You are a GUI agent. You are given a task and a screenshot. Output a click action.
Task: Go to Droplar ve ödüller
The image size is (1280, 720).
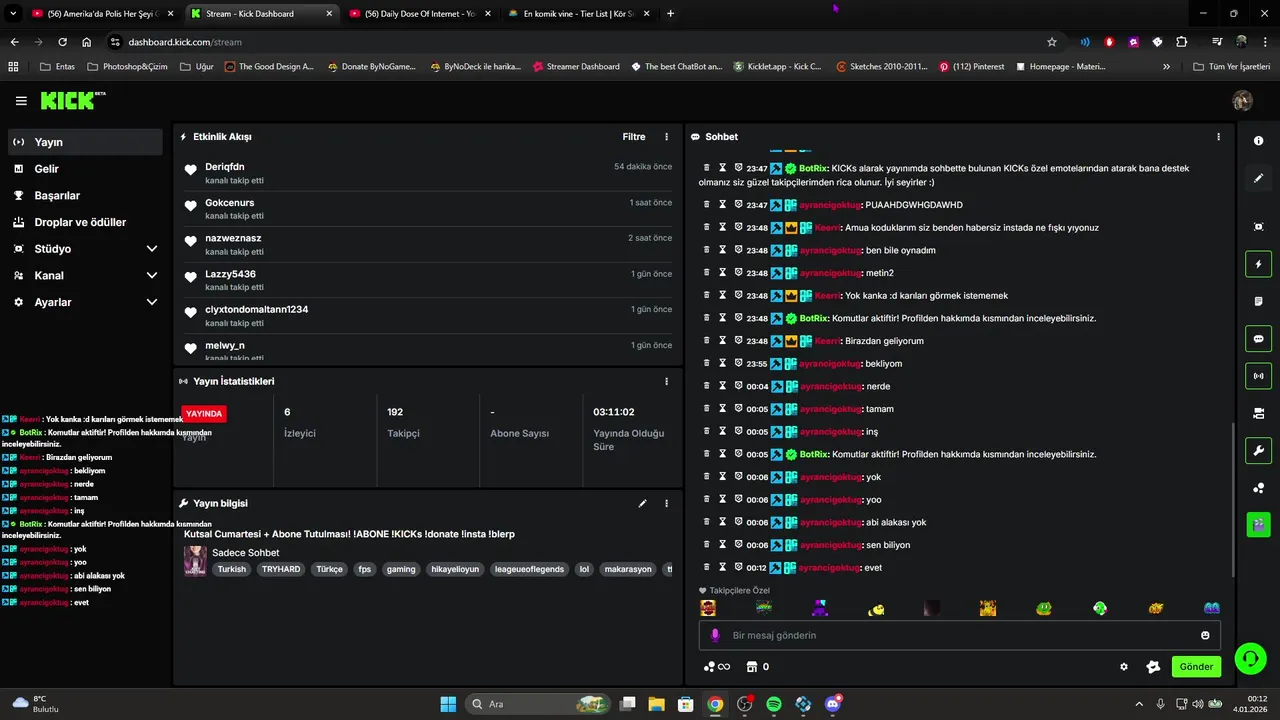point(85,222)
